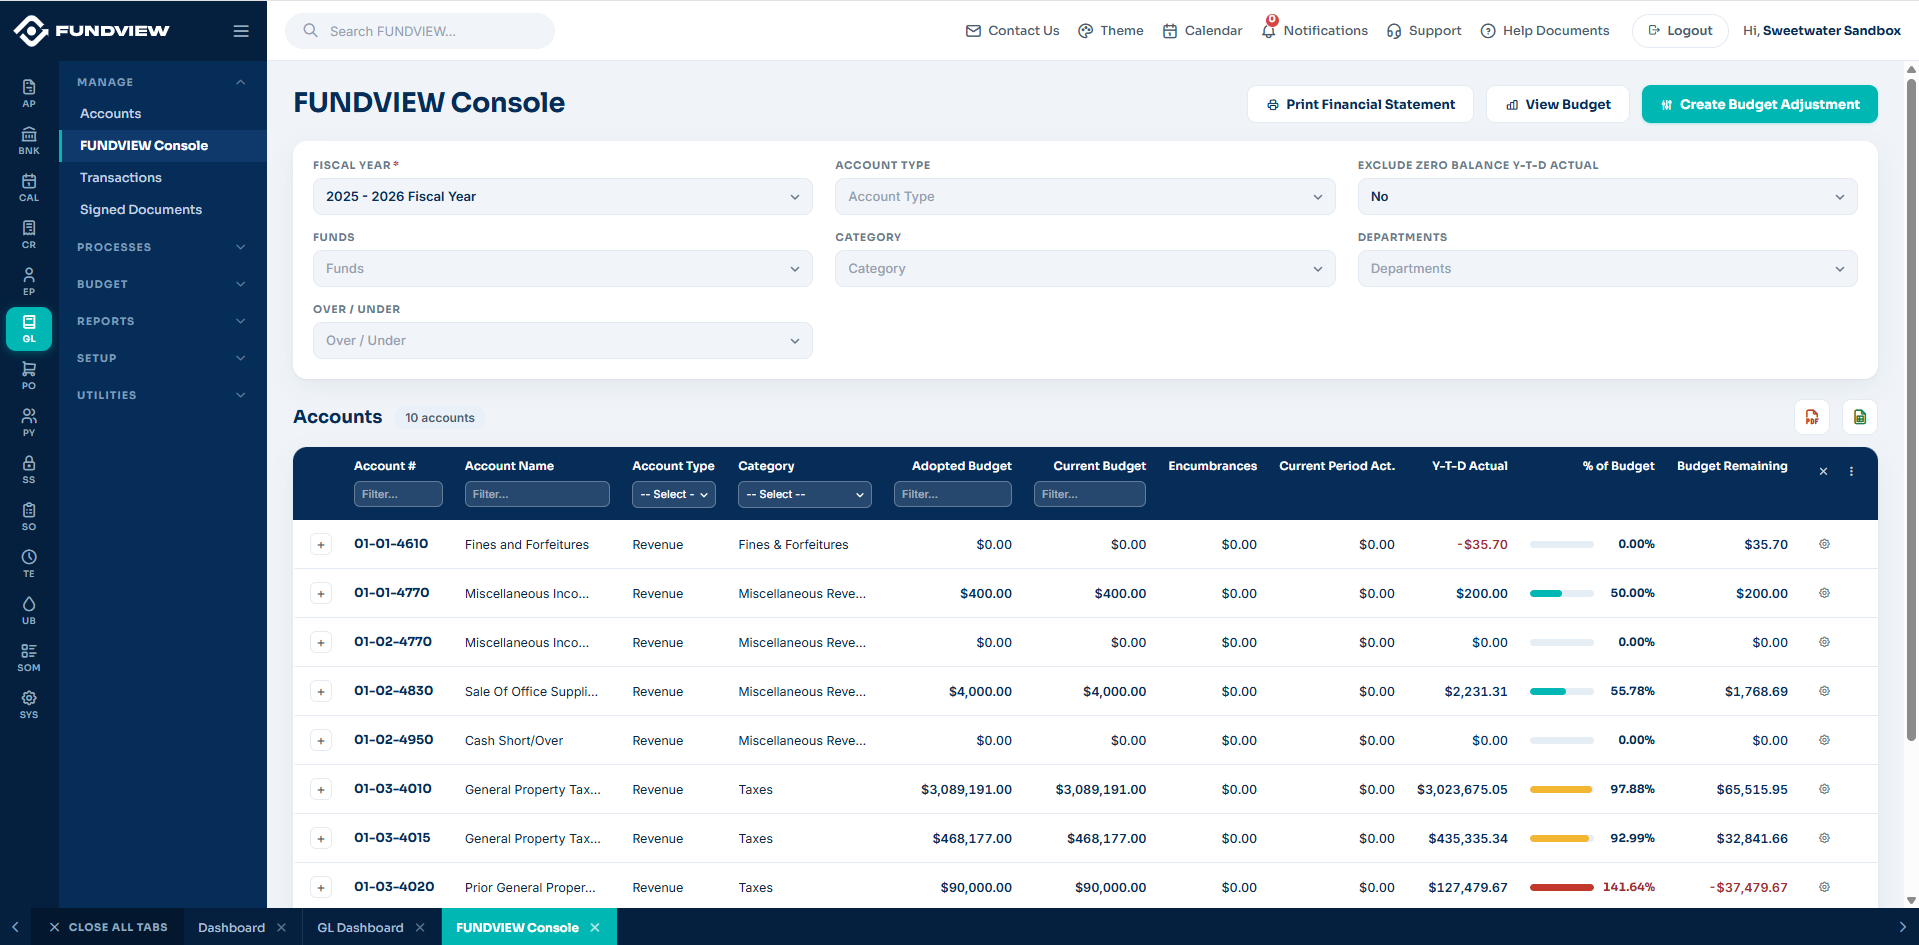Viewport: 1919px width, 945px height.
Task: Open the BNK banking module
Action: pyautogui.click(x=29, y=140)
